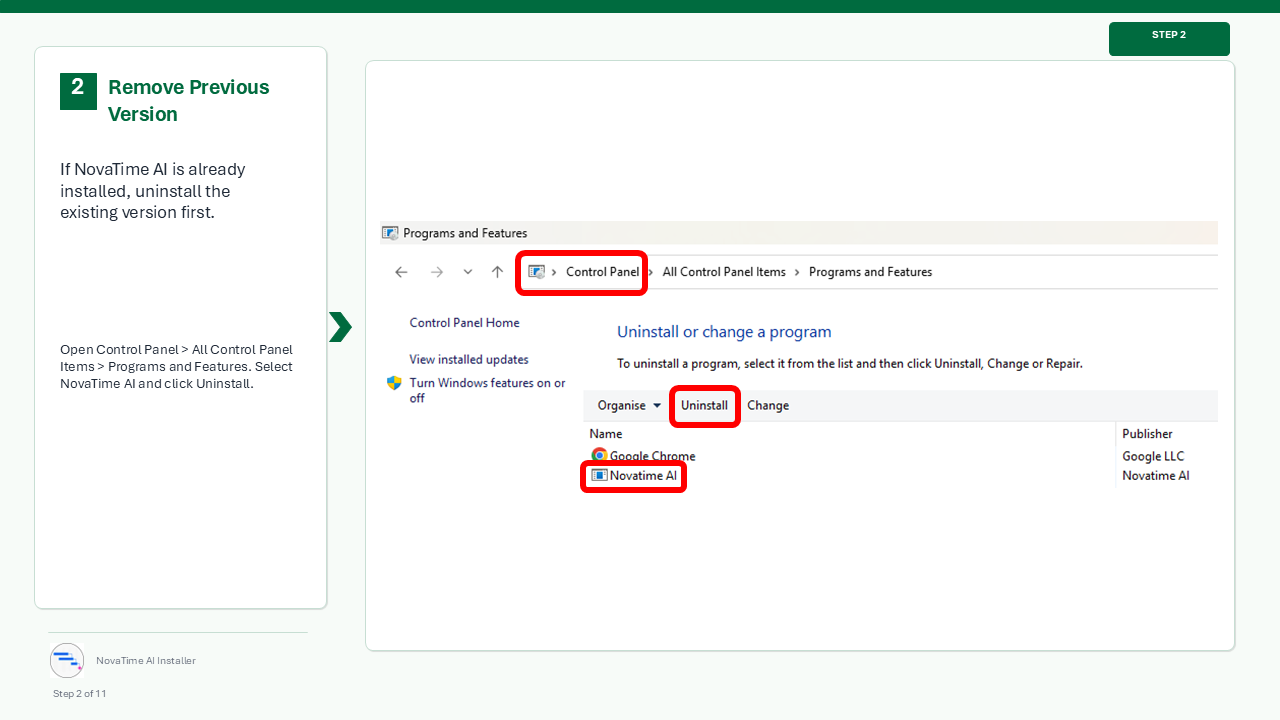Click the STEP 2 badge
The image size is (1280, 720).
click(1169, 38)
